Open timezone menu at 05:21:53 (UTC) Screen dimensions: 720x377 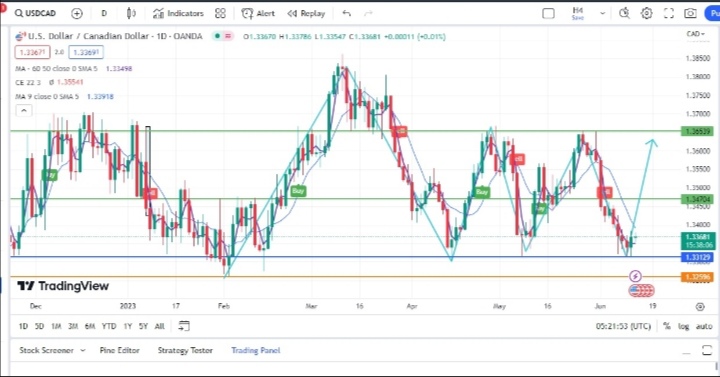624,326
